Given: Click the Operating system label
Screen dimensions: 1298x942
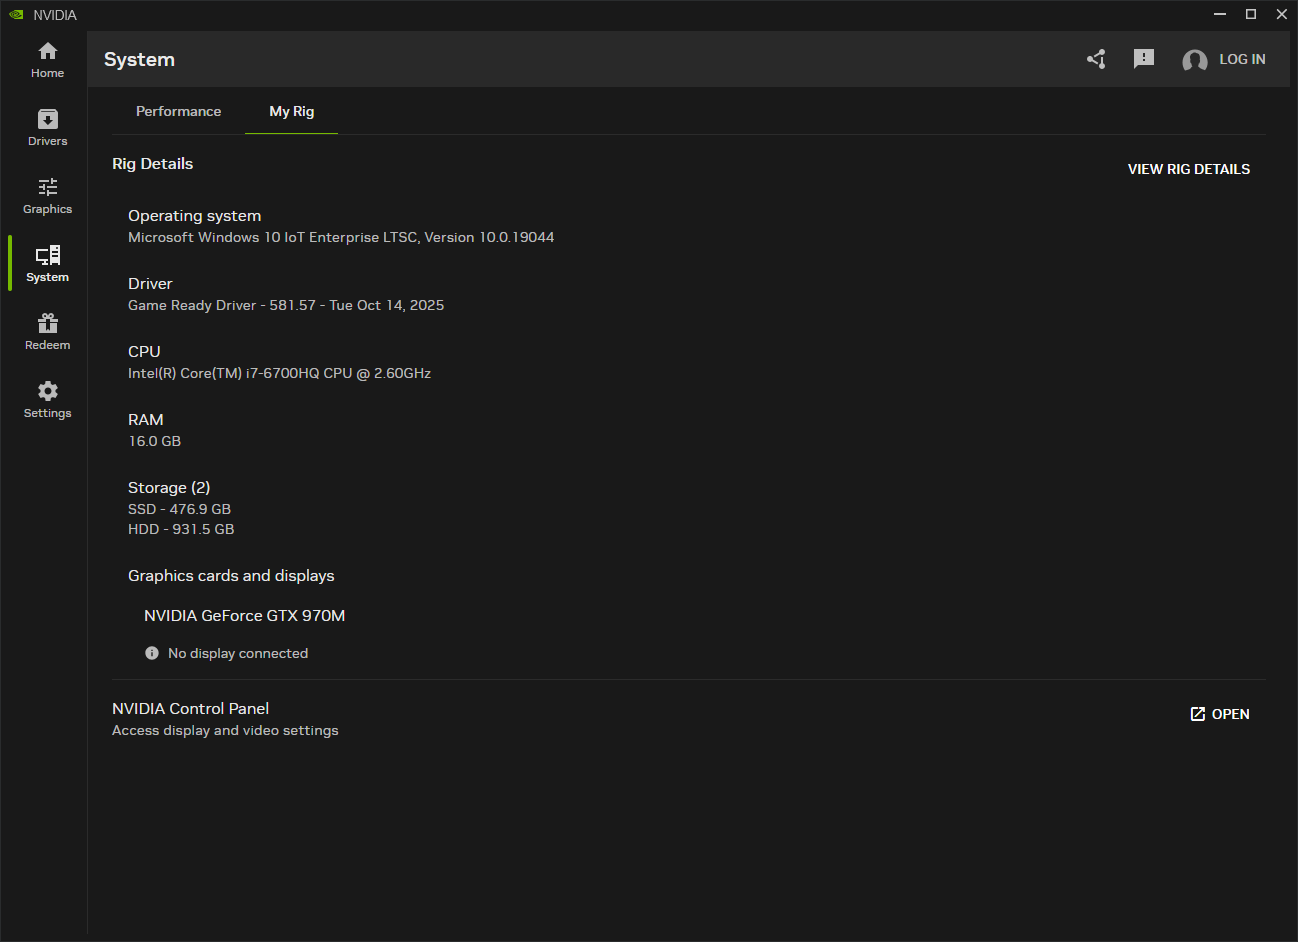Looking at the screenshot, I should click(x=195, y=215).
